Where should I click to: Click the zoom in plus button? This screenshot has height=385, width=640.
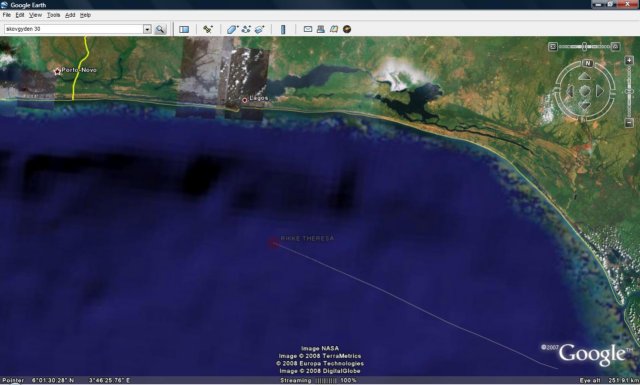629,60
